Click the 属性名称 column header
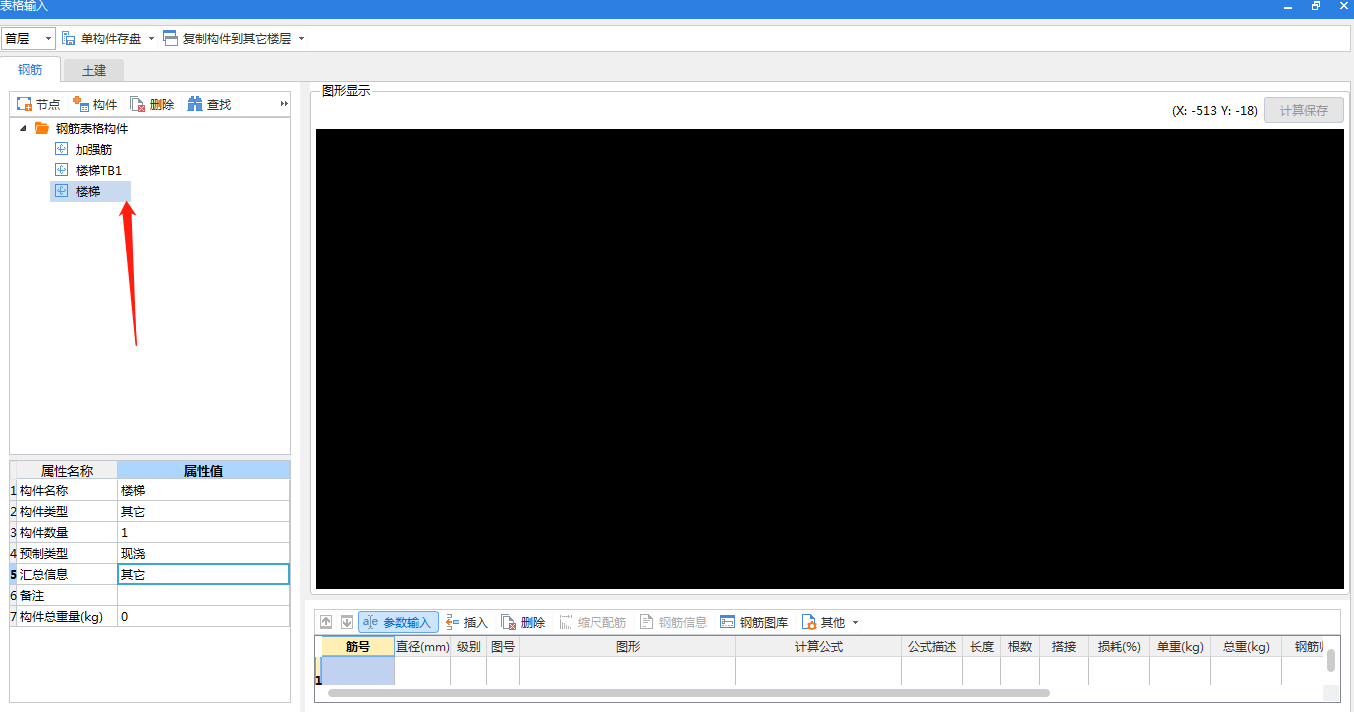This screenshot has width=1354, height=712. pos(66,470)
